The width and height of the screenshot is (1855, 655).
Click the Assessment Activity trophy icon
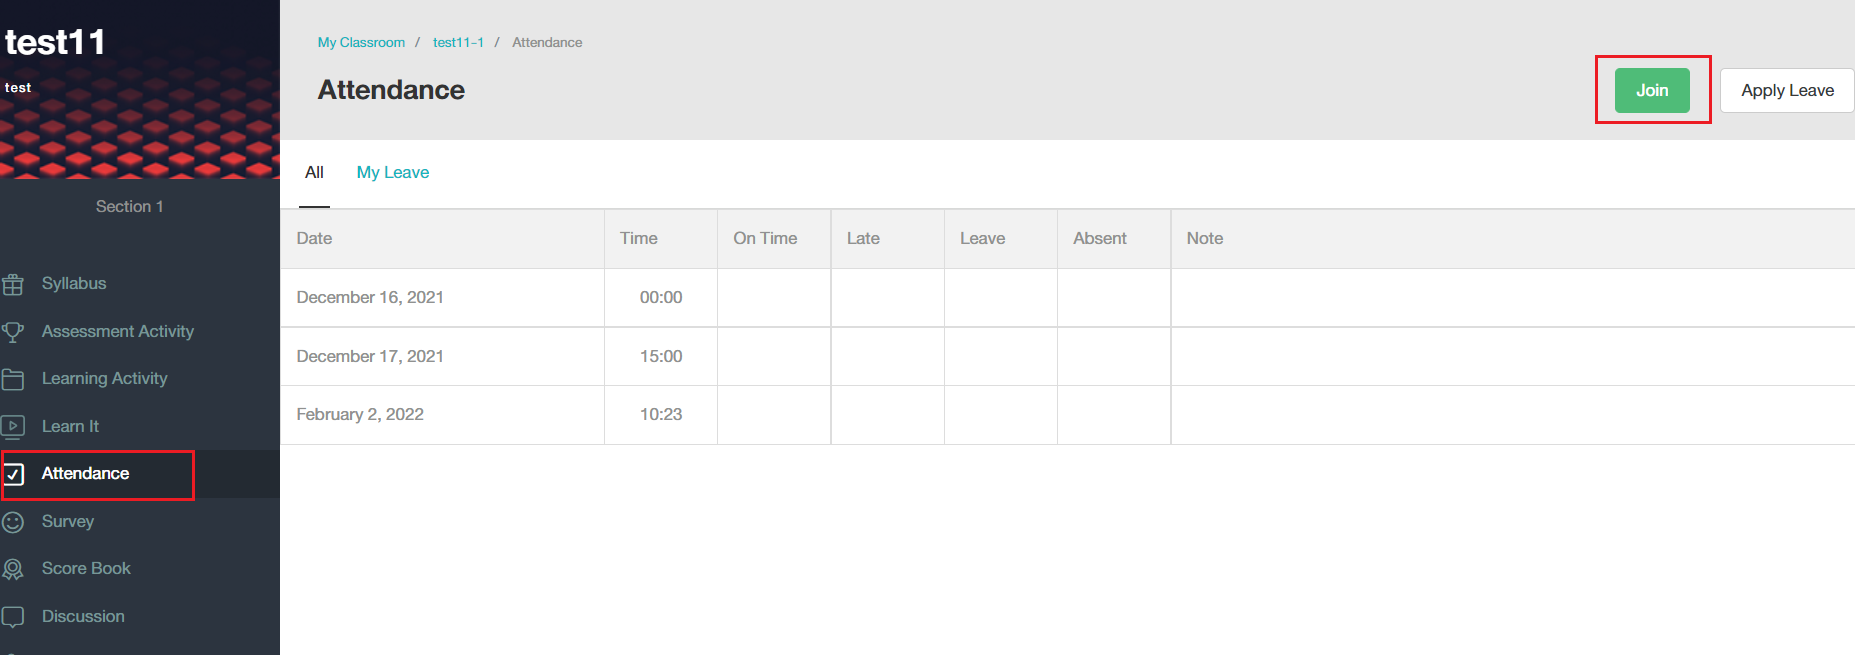click(x=13, y=332)
